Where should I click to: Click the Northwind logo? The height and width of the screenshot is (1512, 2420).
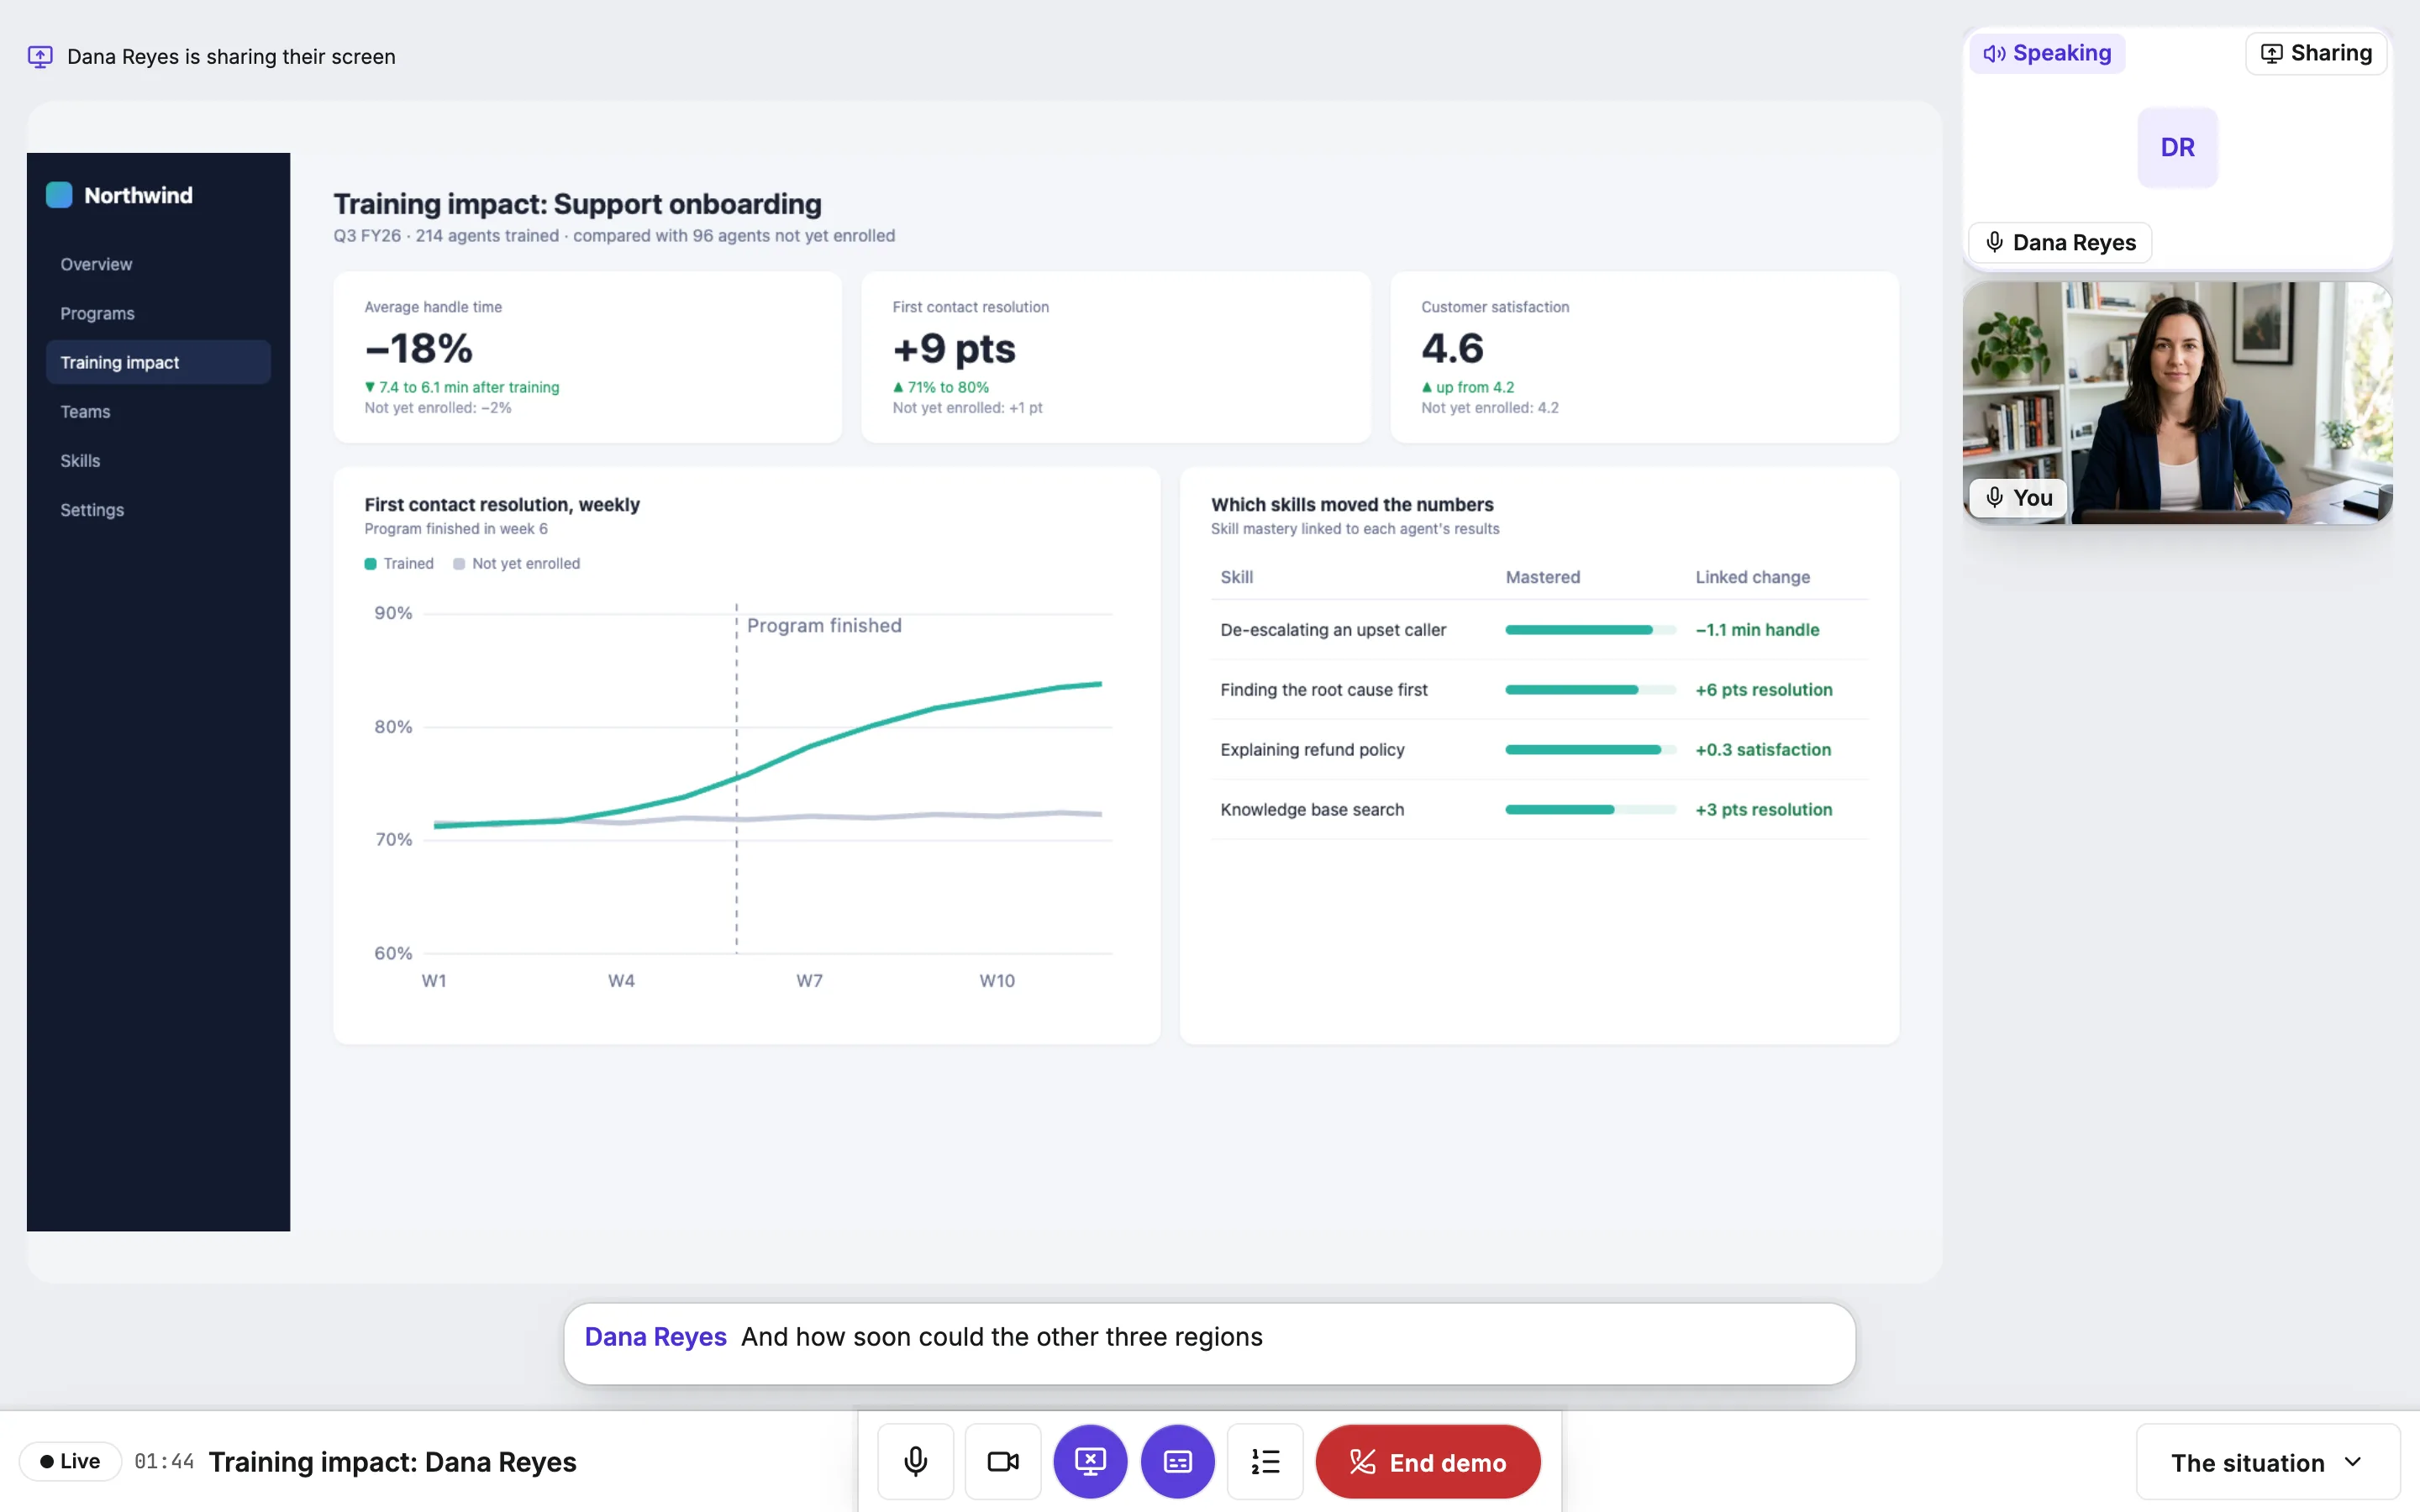pos(59,195)
